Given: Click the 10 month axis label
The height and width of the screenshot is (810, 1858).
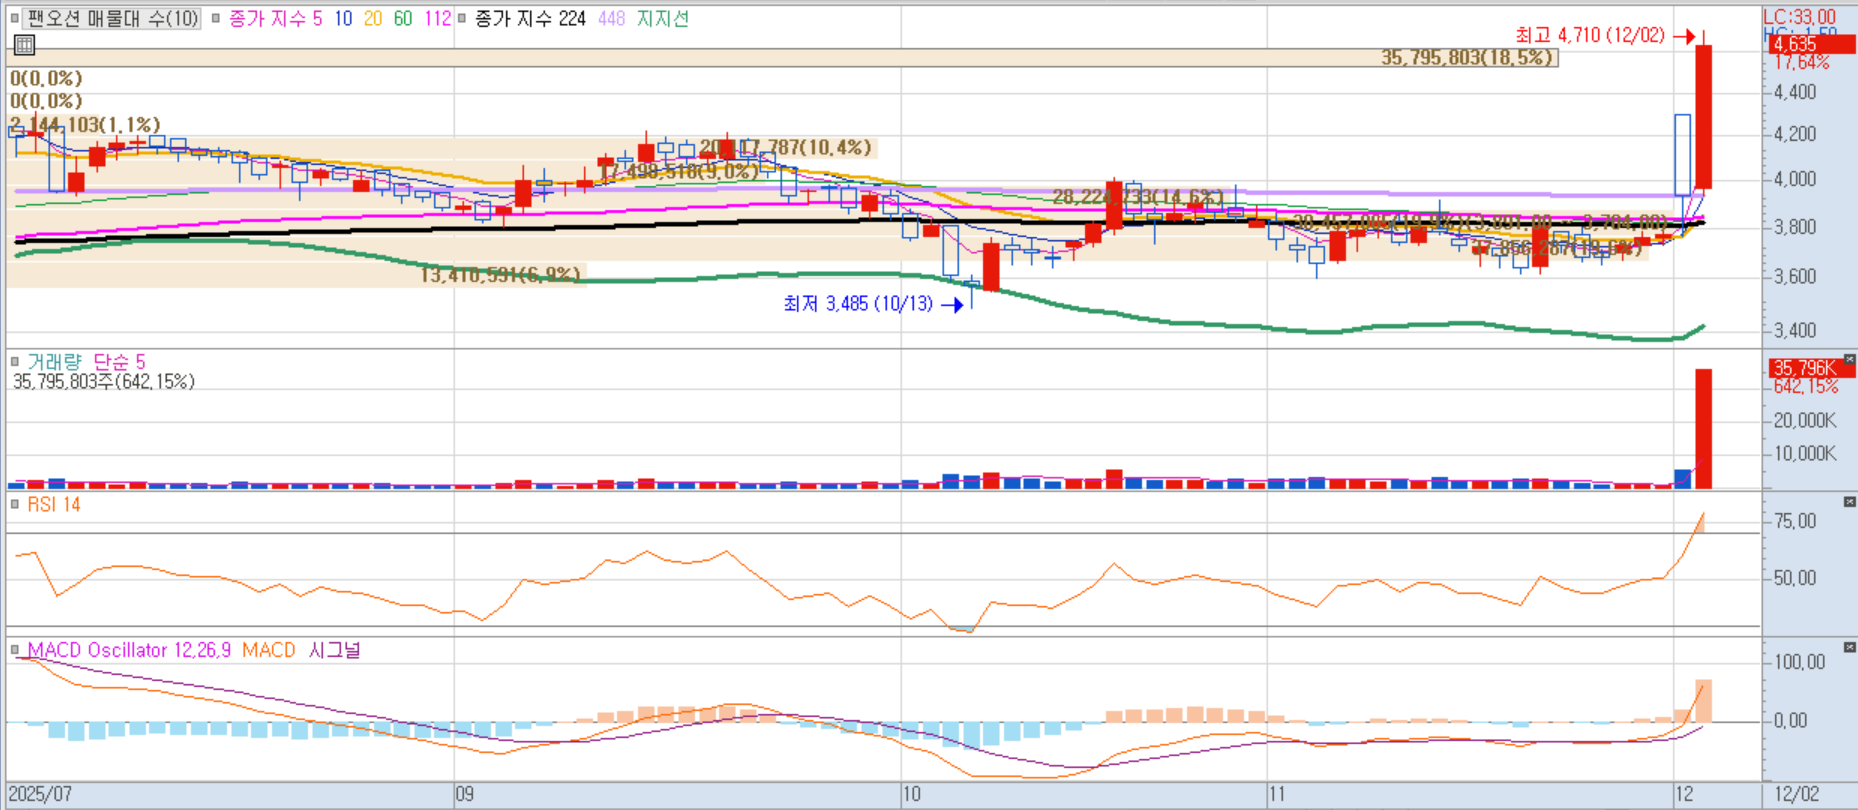Looking at the screenshot, I should coord(912,794).
